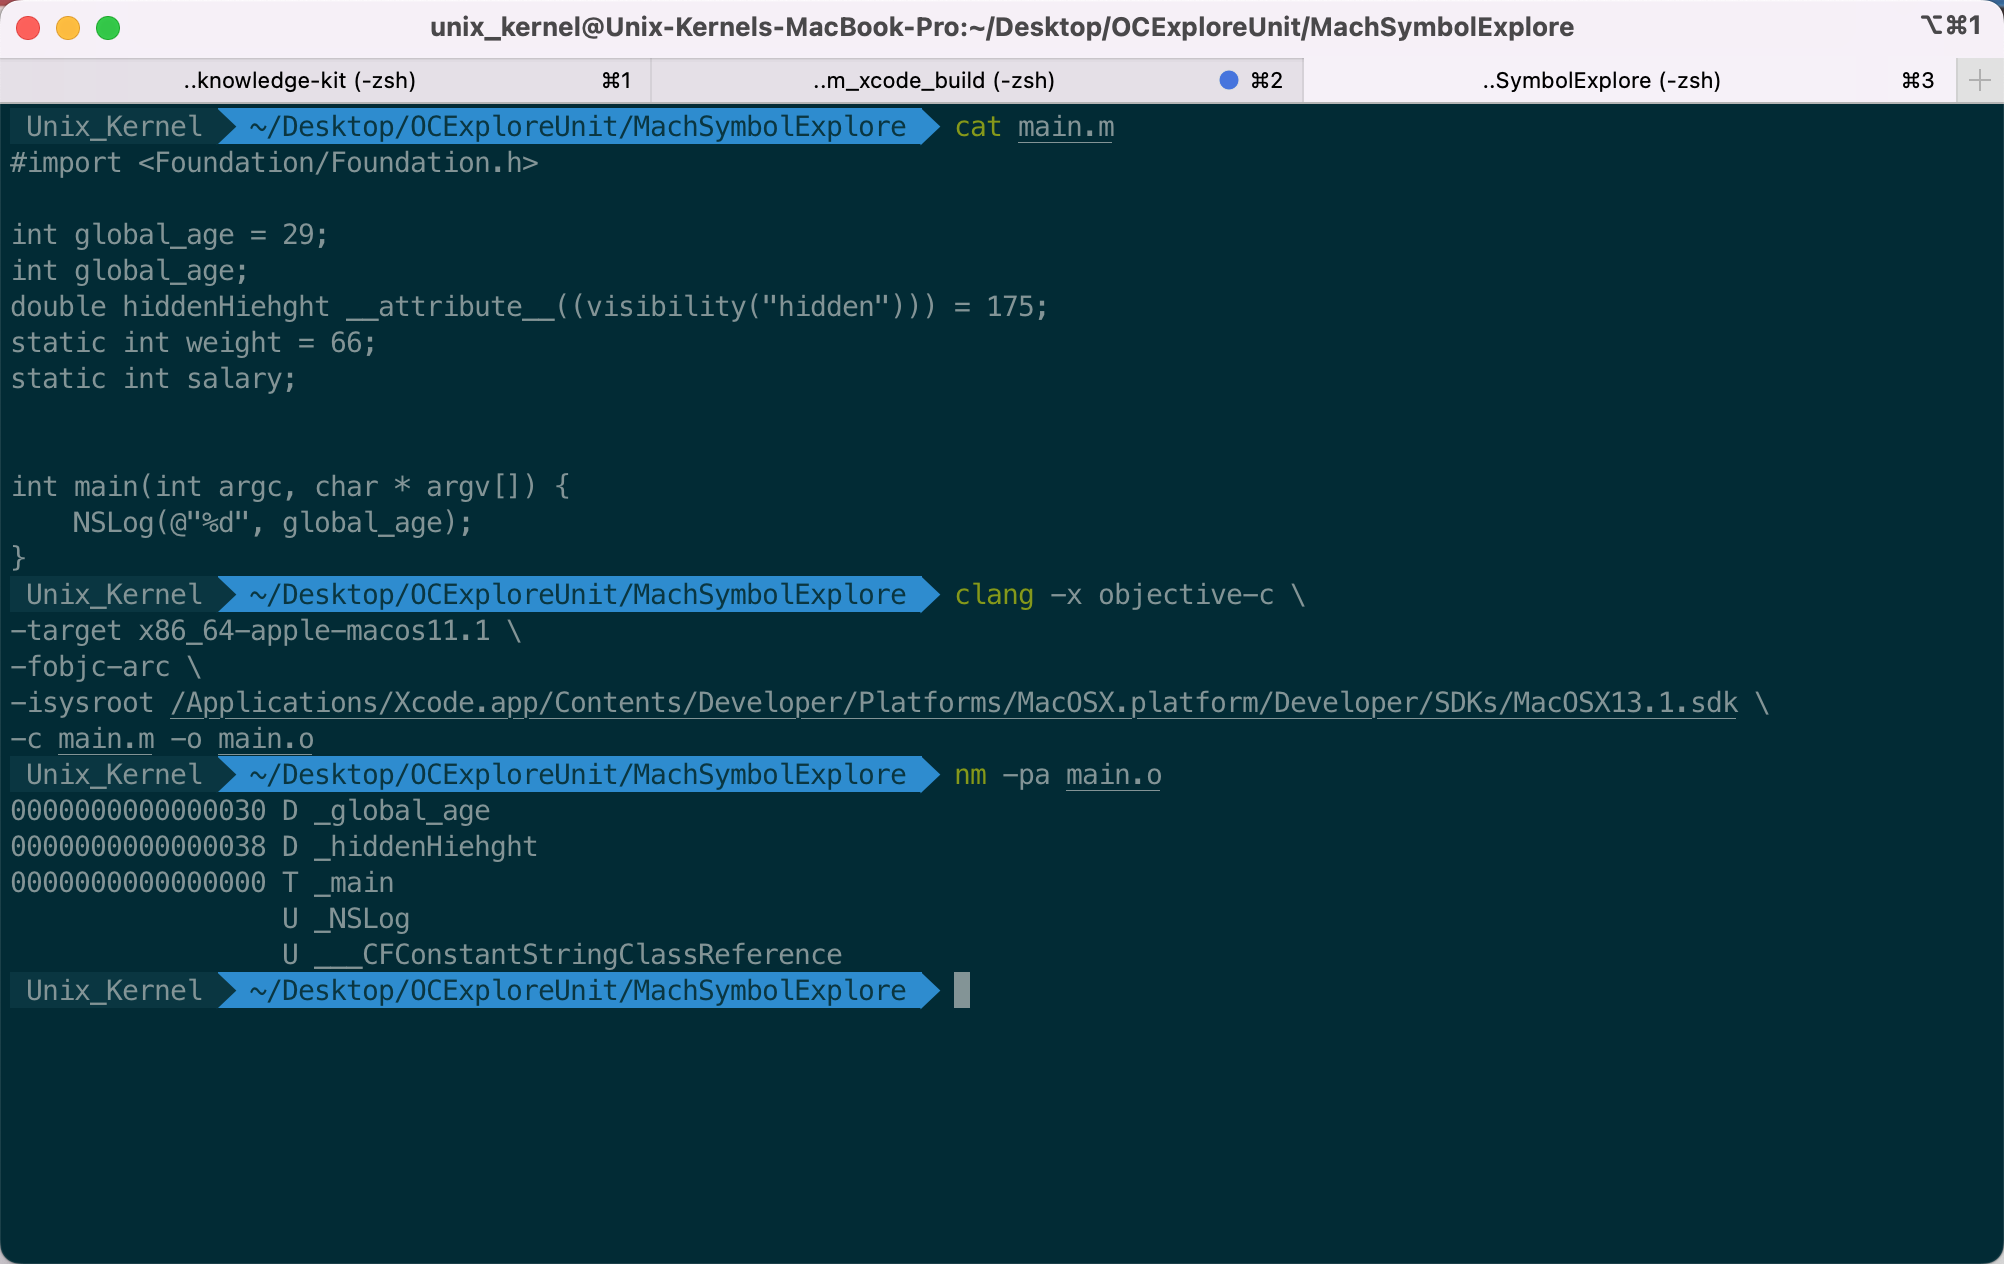The width and height of the screenshot is (2004, 1264).
Task: Switch to the m_xcode_build (-zsh) tab
Action: 978,80
